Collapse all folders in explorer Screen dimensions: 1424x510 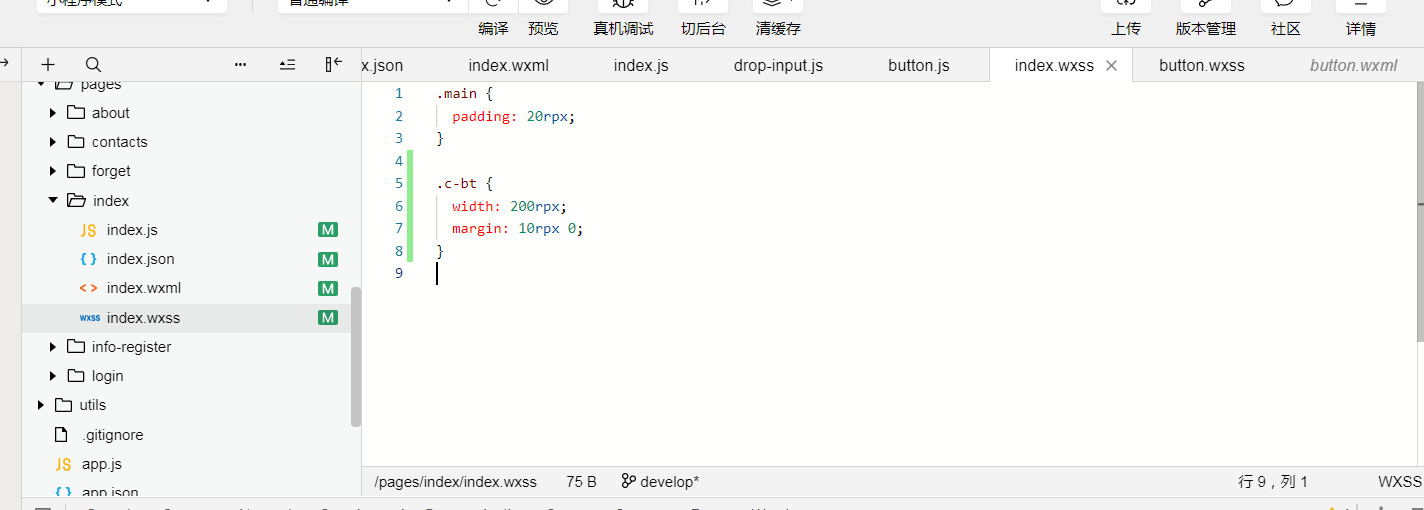coord(287,64)
